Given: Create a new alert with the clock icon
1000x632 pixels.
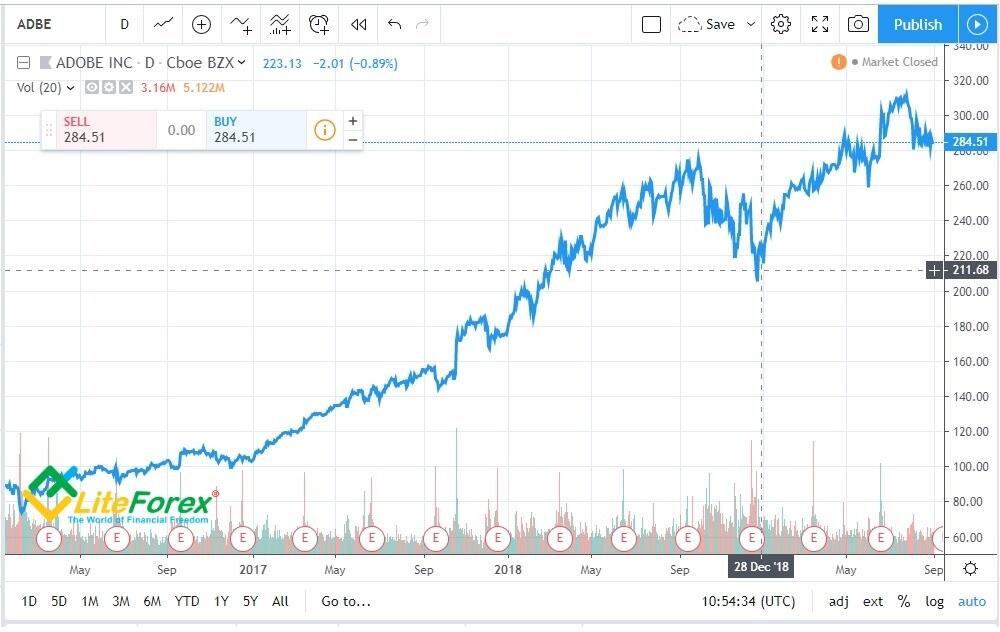Looking at the screenshot, I should (x=319, y=24).
